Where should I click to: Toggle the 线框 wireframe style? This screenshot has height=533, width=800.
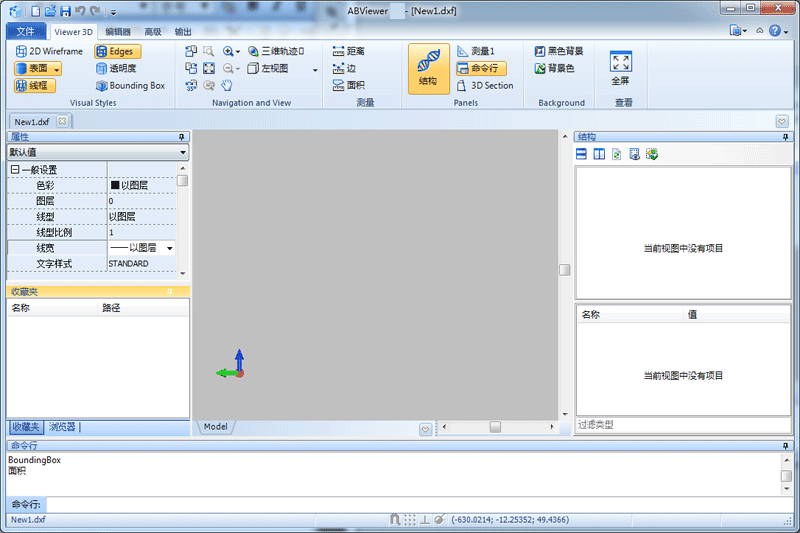(35, 86)
